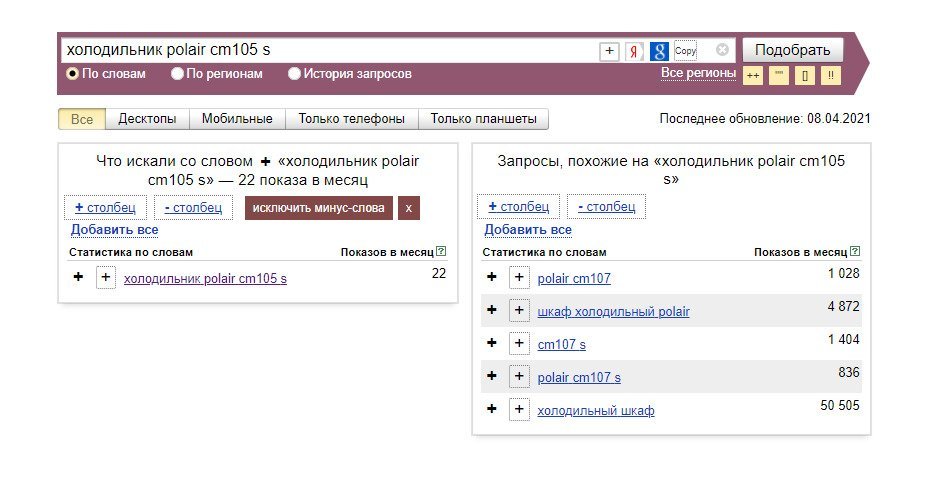Screen dimensions: 952x492
Task: Select the 'По регионам' radio button
Action: click(177, 73)
